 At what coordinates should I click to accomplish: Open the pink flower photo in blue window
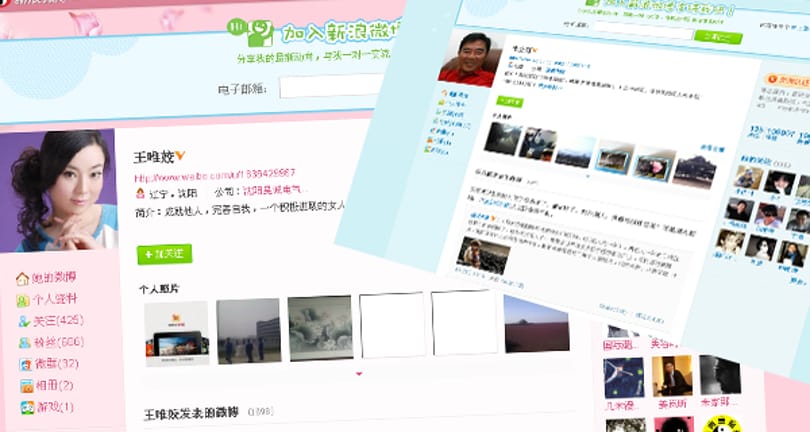coord(653,166)
